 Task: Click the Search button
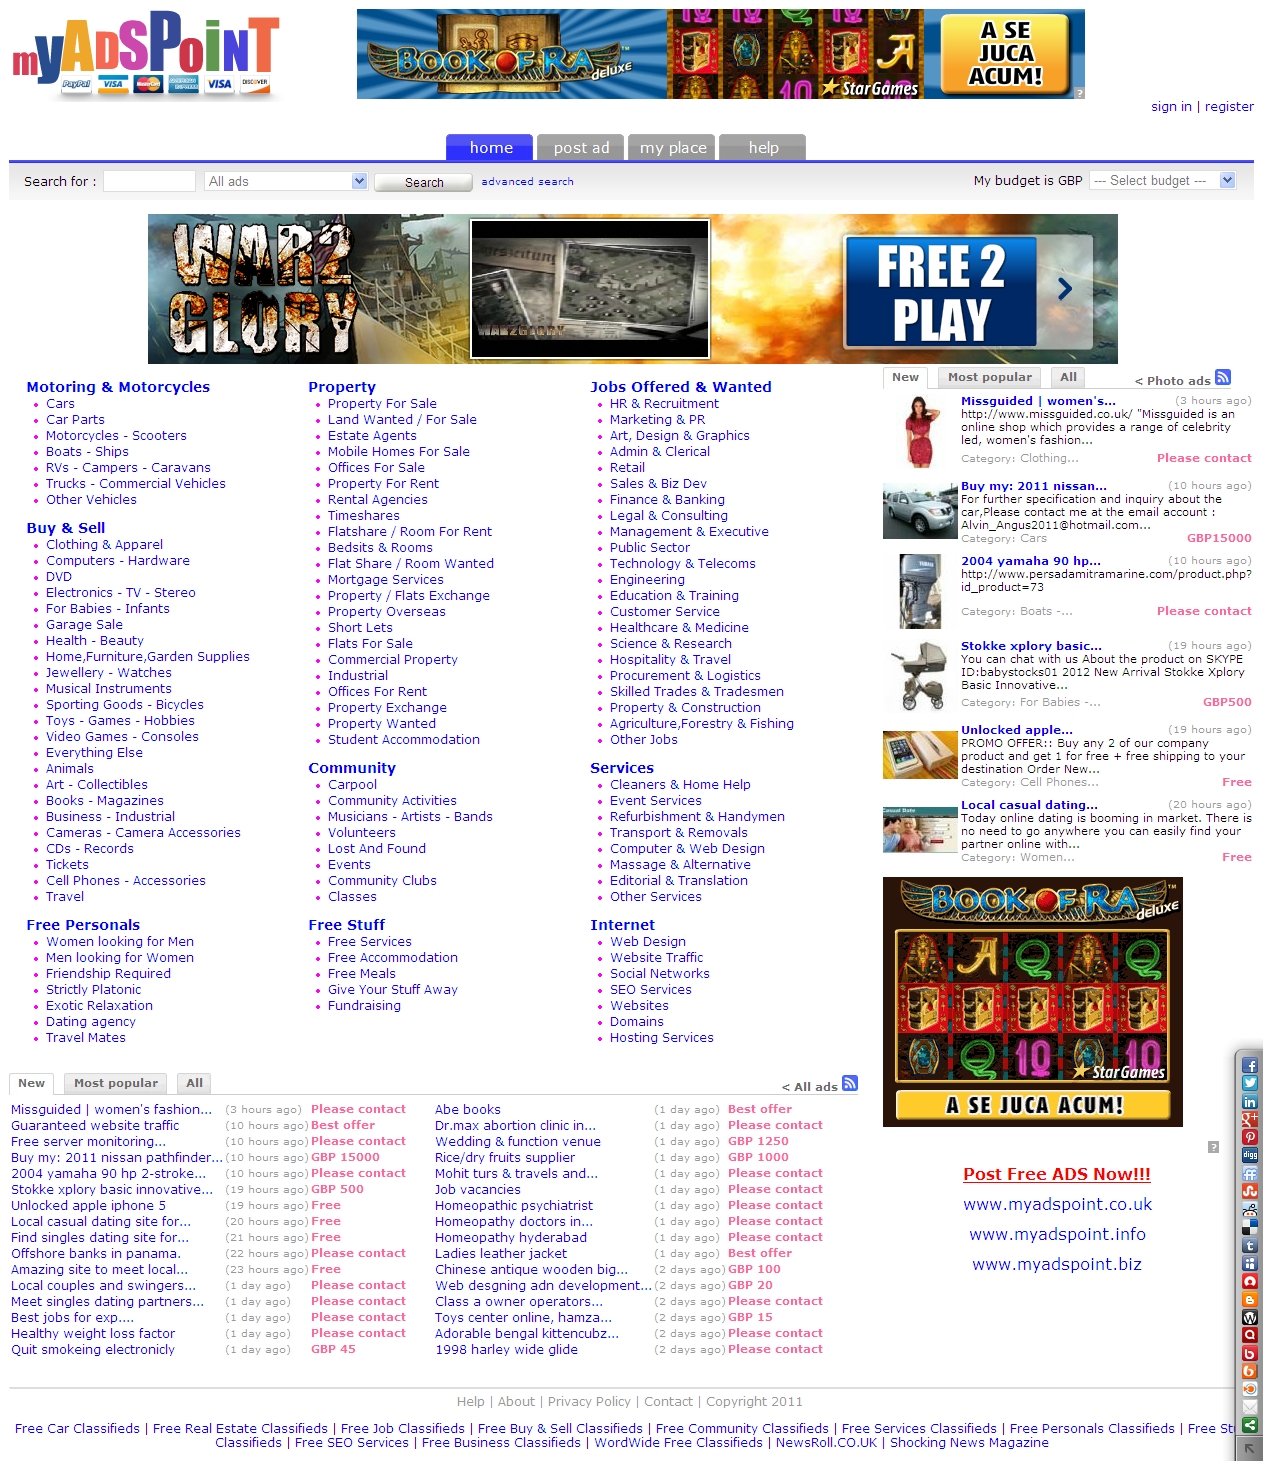click(423, 182)
